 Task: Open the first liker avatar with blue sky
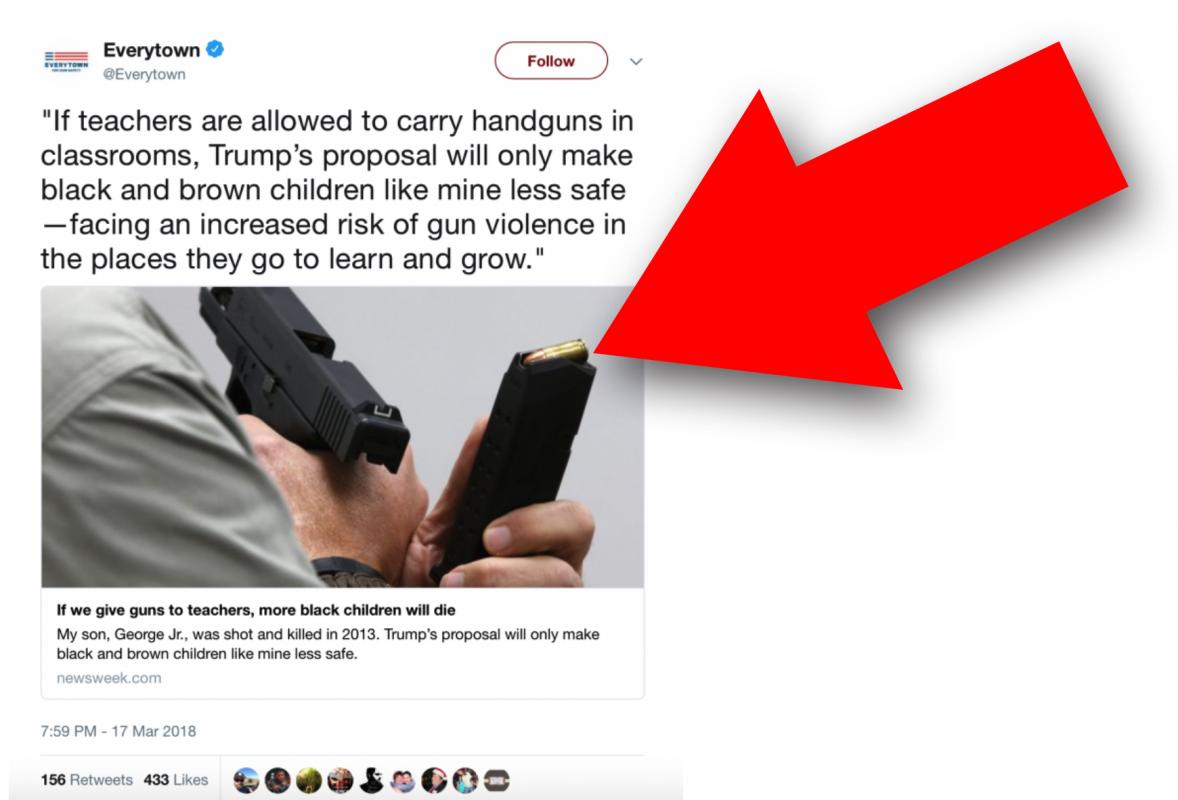(246, 780)
